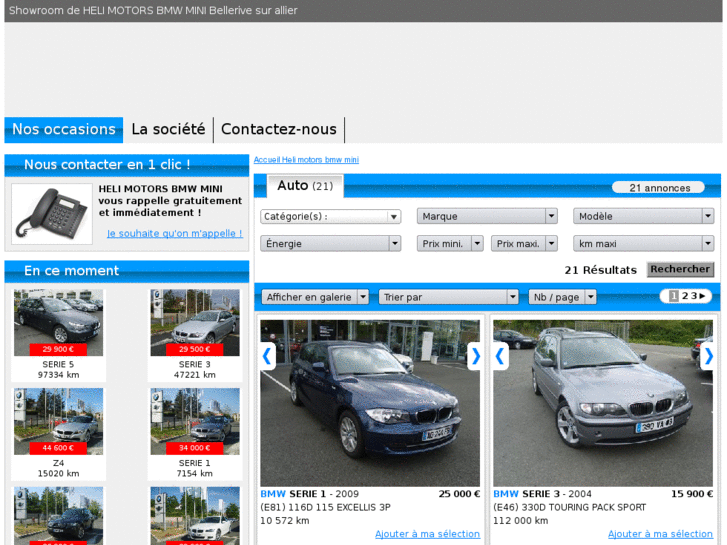The image size is (727, 545).
Task: Click the BMW SERIE 1 - 2009 title
Action: pyautogui.click(x=310, y=494)
